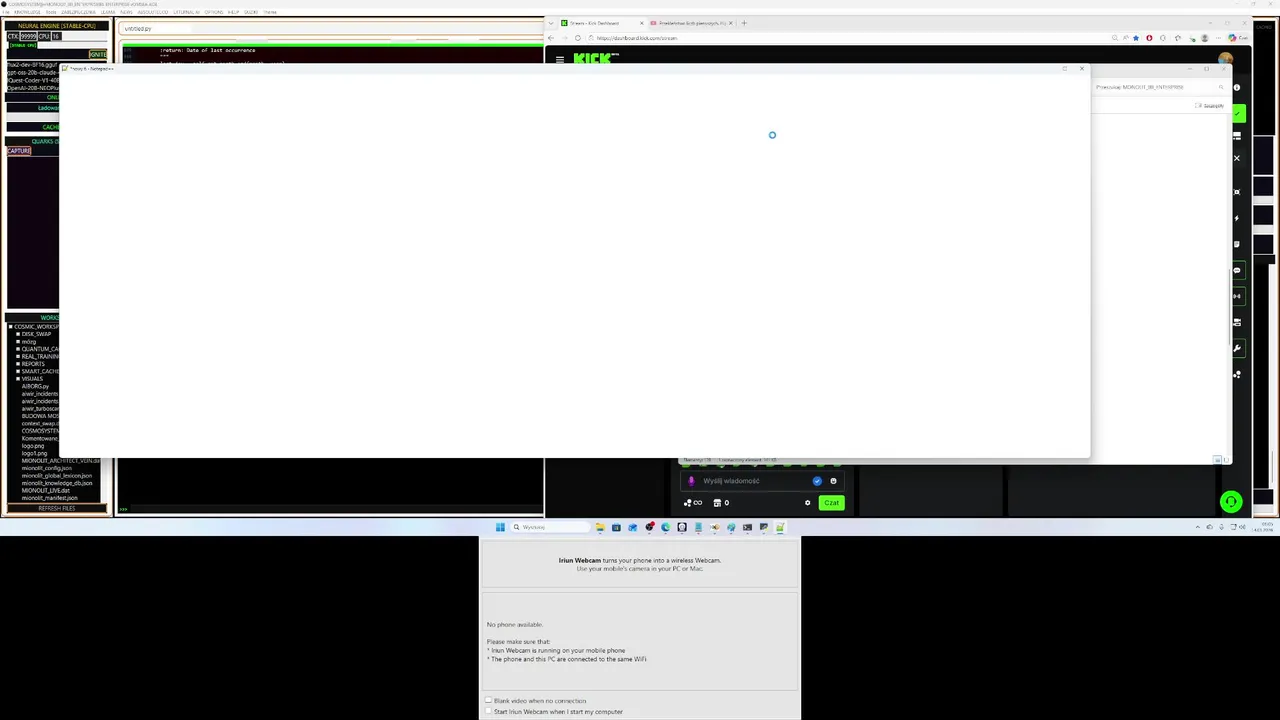Expand the REPORTS folder
The height and width of the screenshot is (720, 1280).
[18, 364]
